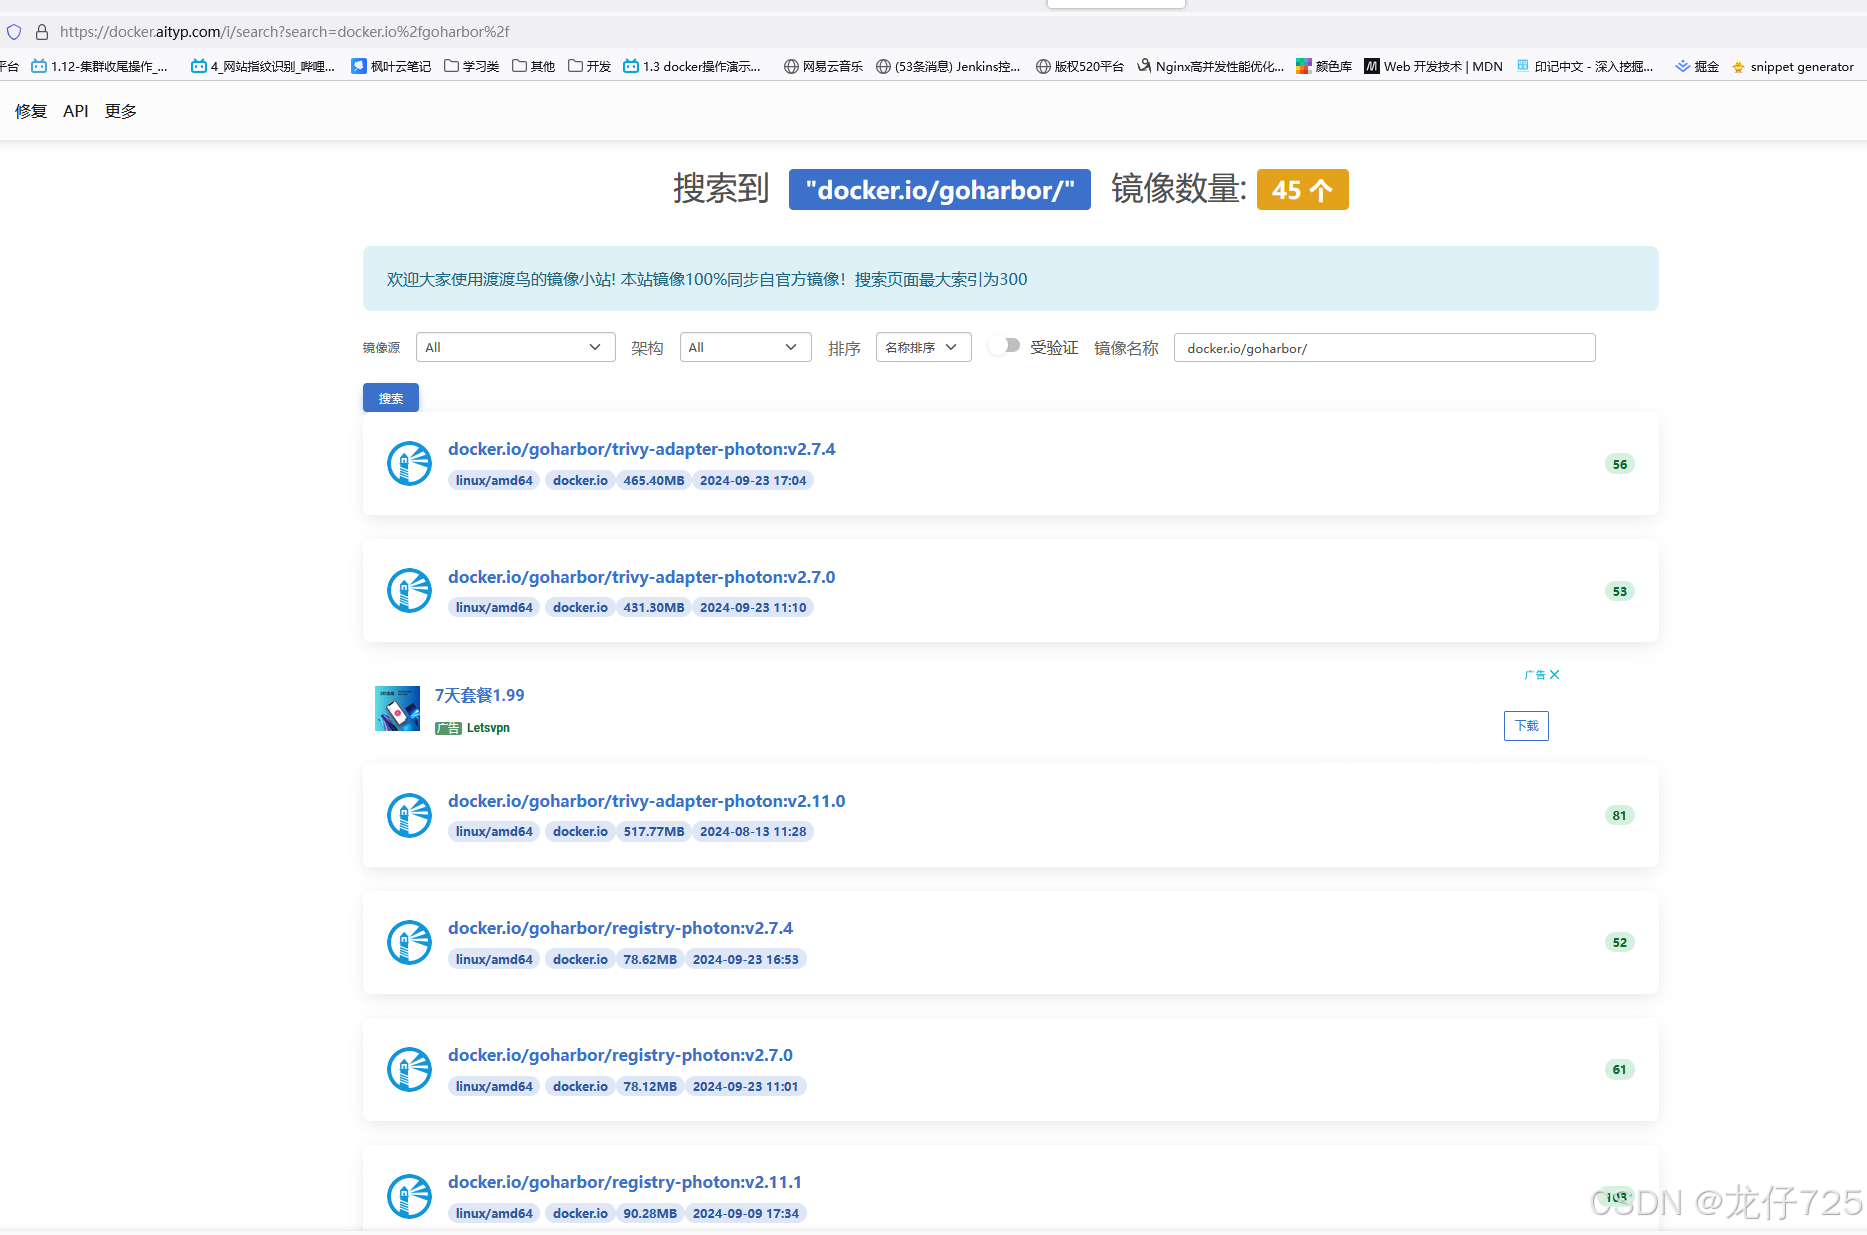This screenshot has height=1235, width=1867.
Task: Click the 2024-09-23 17:04 date tag
Action: pyautogui.click(x=753, y=480)
